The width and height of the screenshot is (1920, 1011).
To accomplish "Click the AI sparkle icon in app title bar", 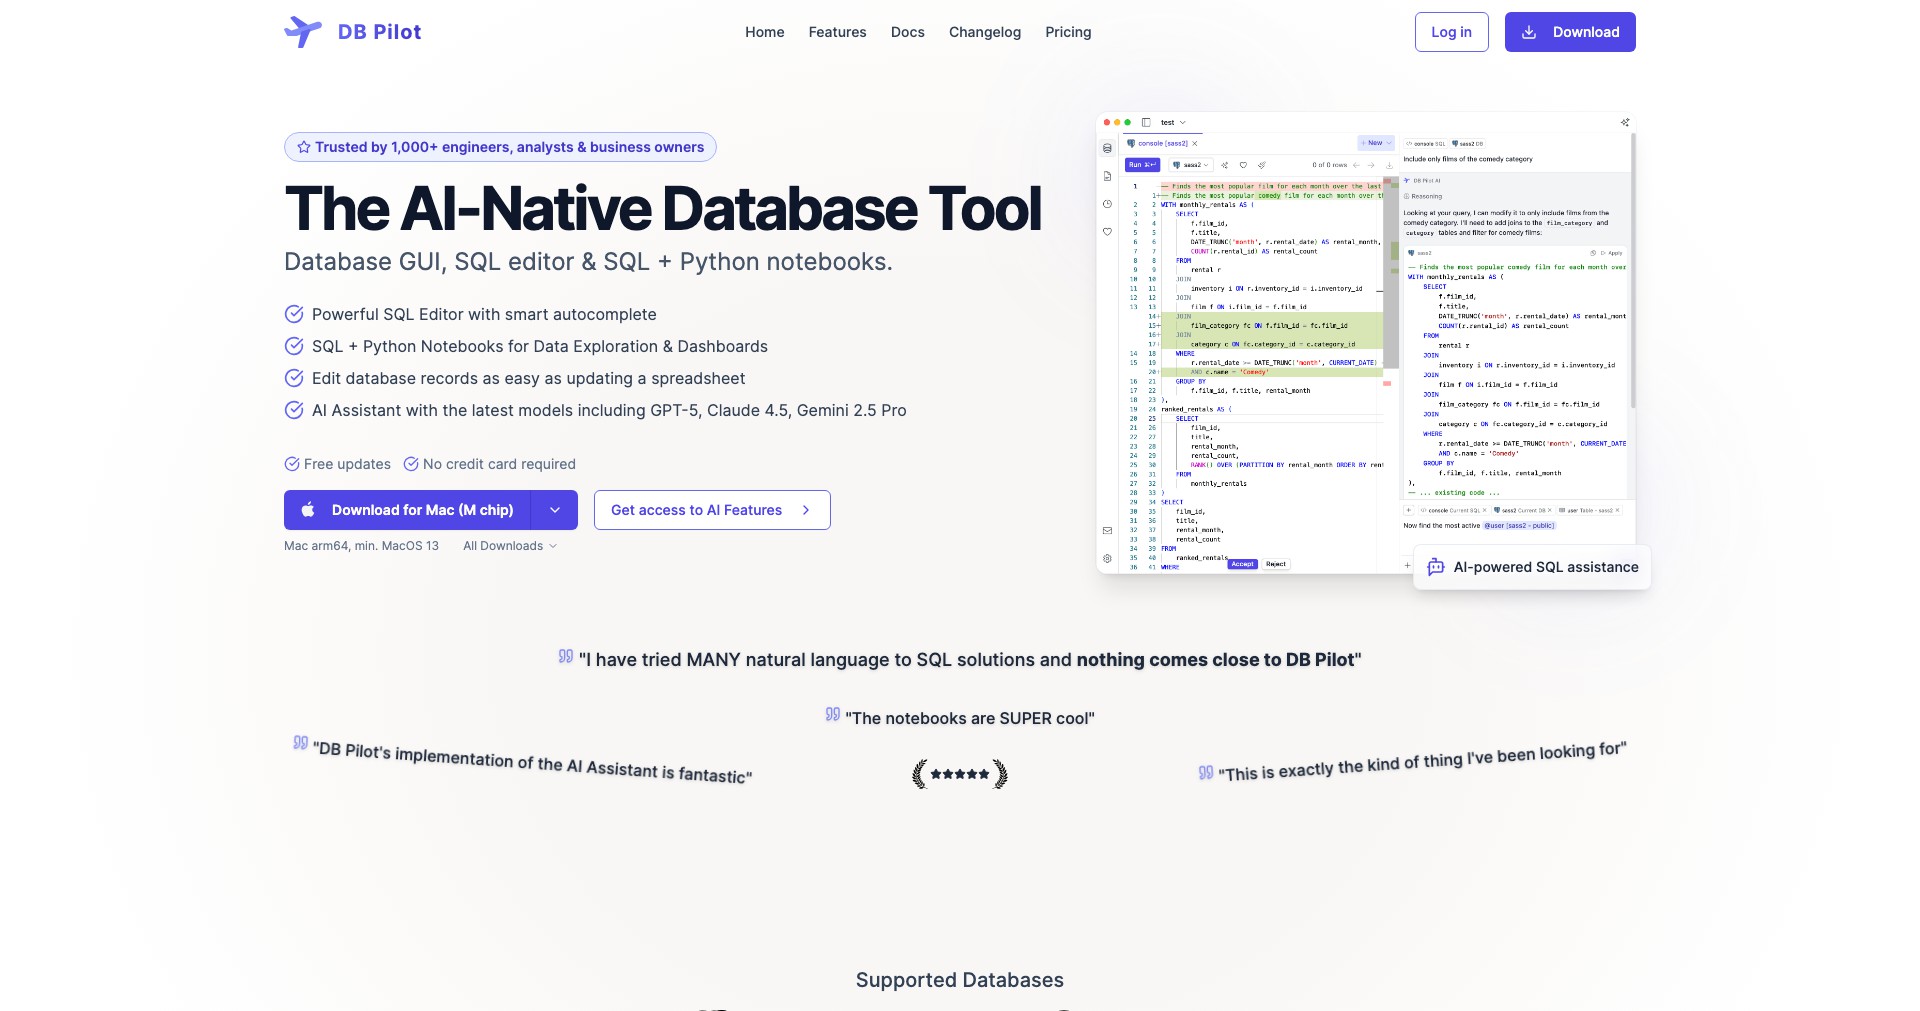I will pos(1625,122).
